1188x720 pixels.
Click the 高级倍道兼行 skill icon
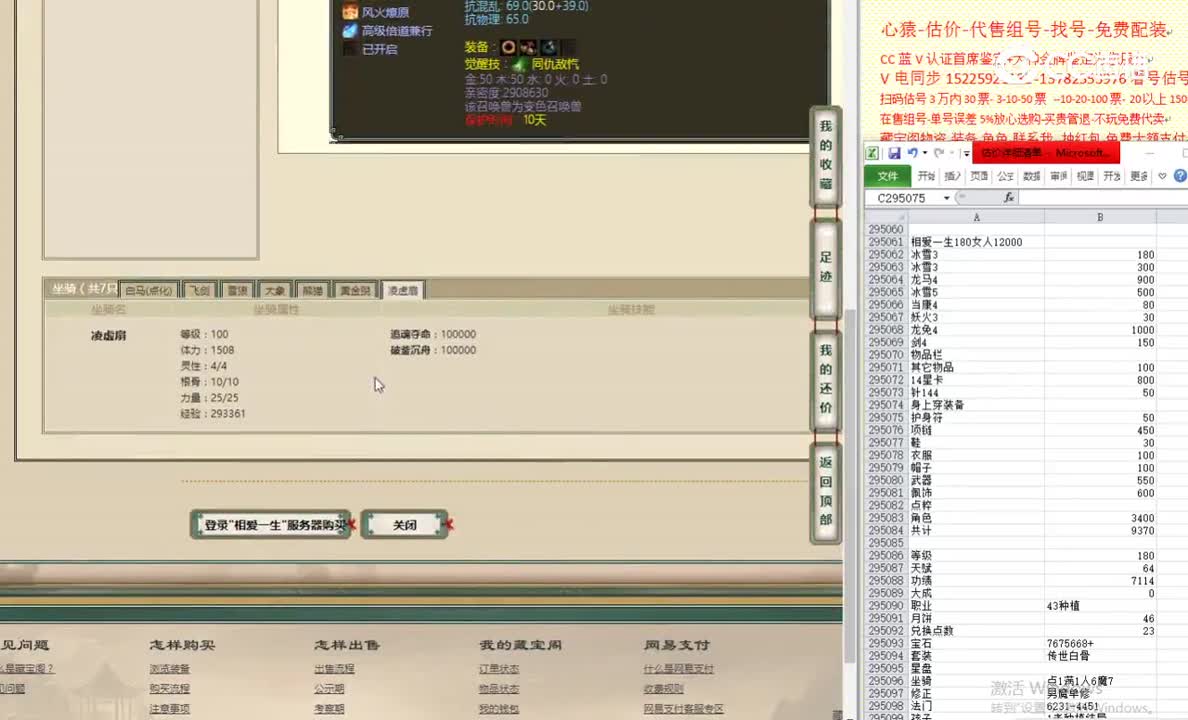350,31
